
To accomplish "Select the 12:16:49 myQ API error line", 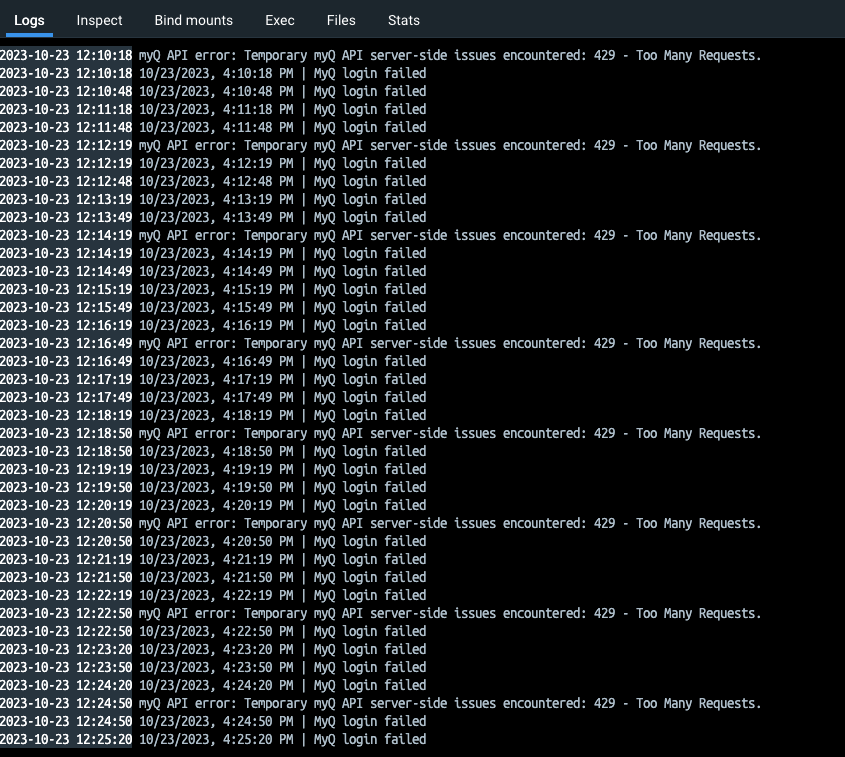I will coord(380,343).
